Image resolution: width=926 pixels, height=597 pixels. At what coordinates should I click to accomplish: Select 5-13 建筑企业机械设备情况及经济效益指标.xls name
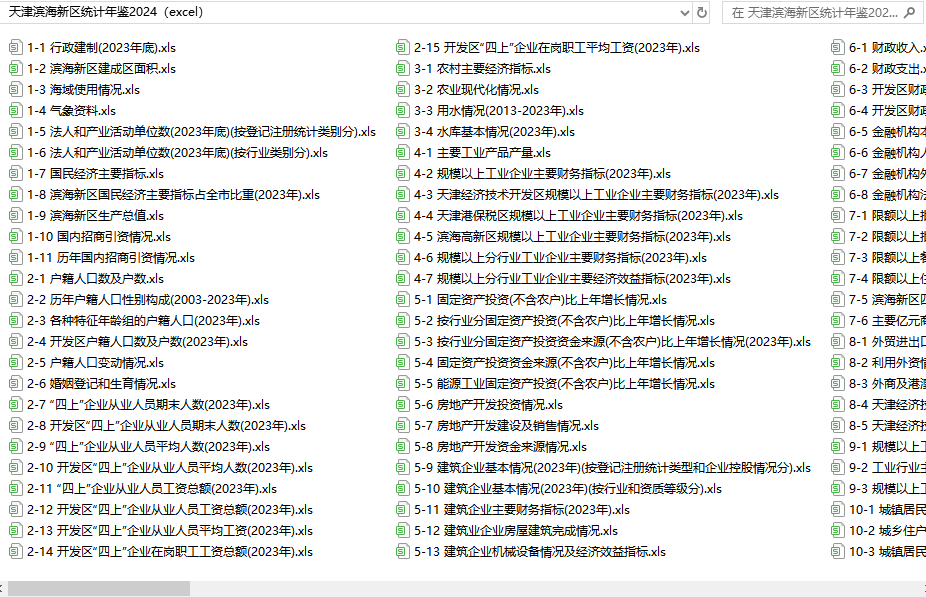point(539,552)
